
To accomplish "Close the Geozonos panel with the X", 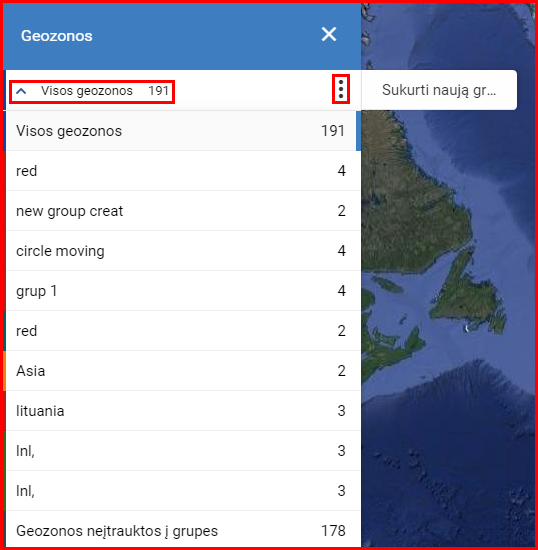I will coord(329,34).
